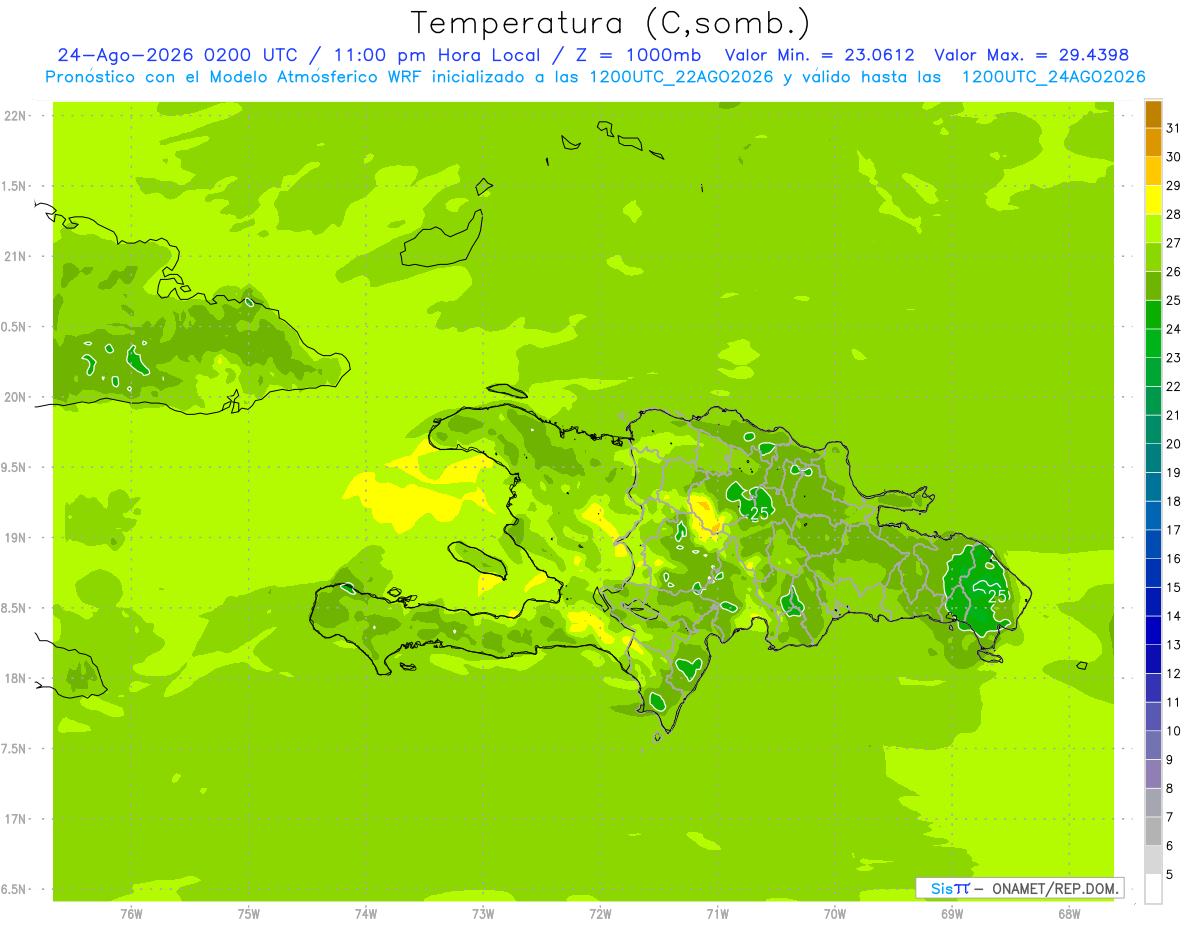Screen dimensions: 1200x927
Task: Click the yellow swatch between legend 28 and 29
Action: pyautogui.click(x=1153, y=201)
